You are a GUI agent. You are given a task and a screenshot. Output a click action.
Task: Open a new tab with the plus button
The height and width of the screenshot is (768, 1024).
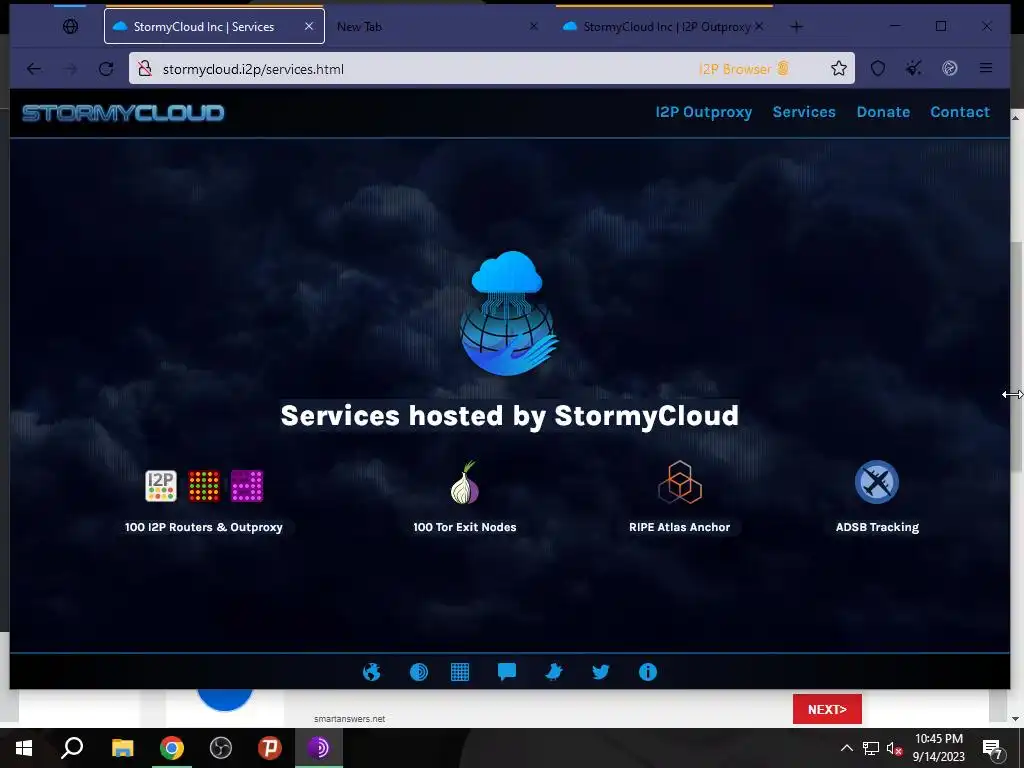pyautogui.click(x=797, y=27)
